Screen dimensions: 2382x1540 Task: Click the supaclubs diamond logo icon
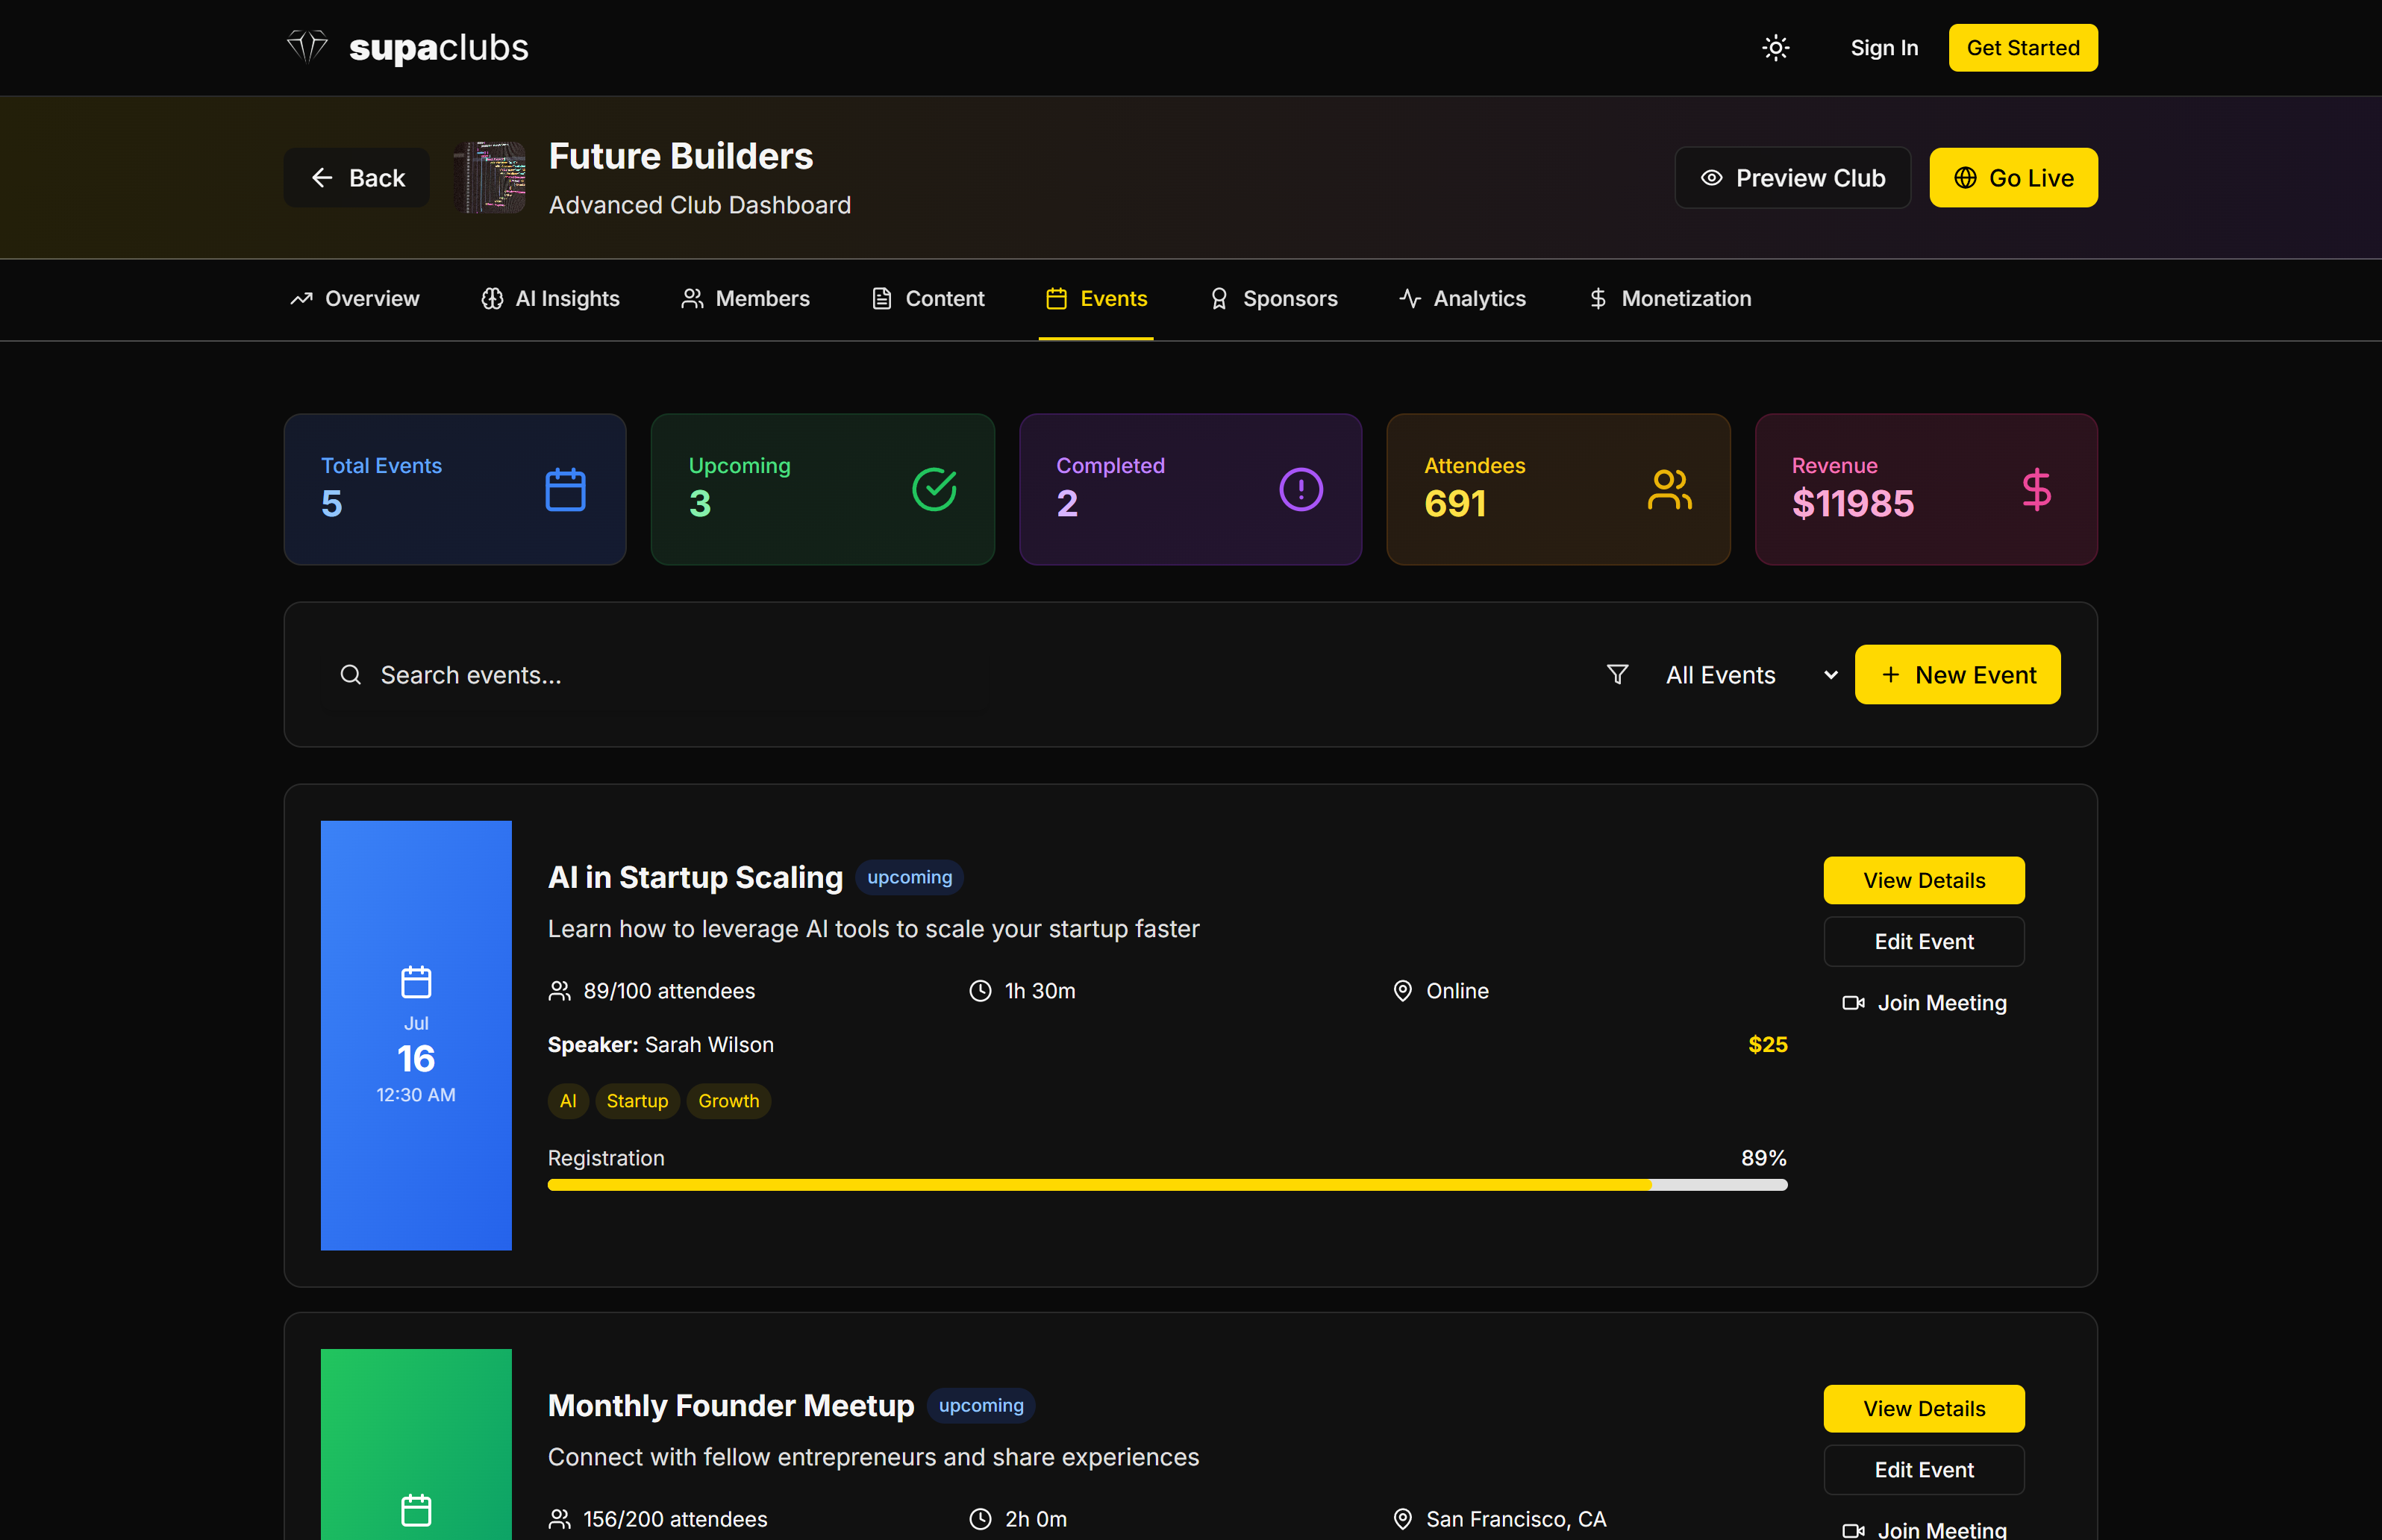[307, 47]
